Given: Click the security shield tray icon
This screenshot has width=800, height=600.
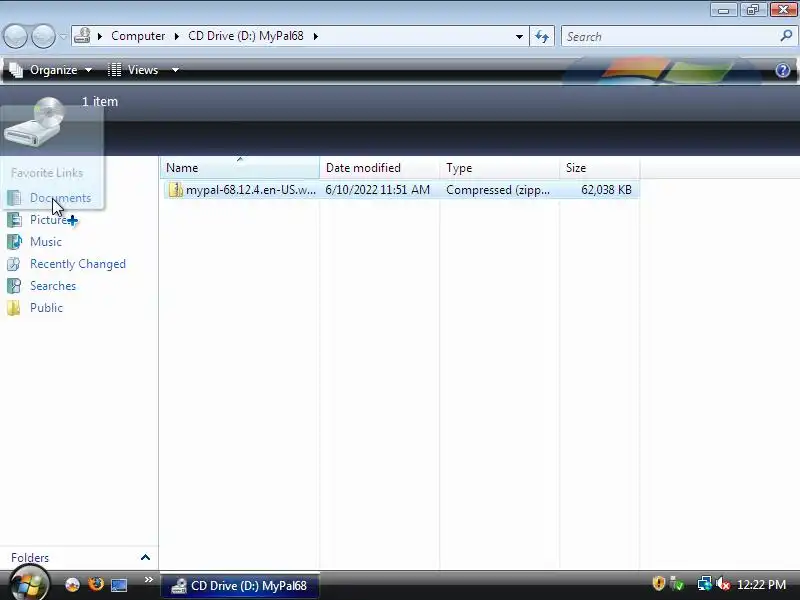Looking at the screenshot, I should coord(659,584).
